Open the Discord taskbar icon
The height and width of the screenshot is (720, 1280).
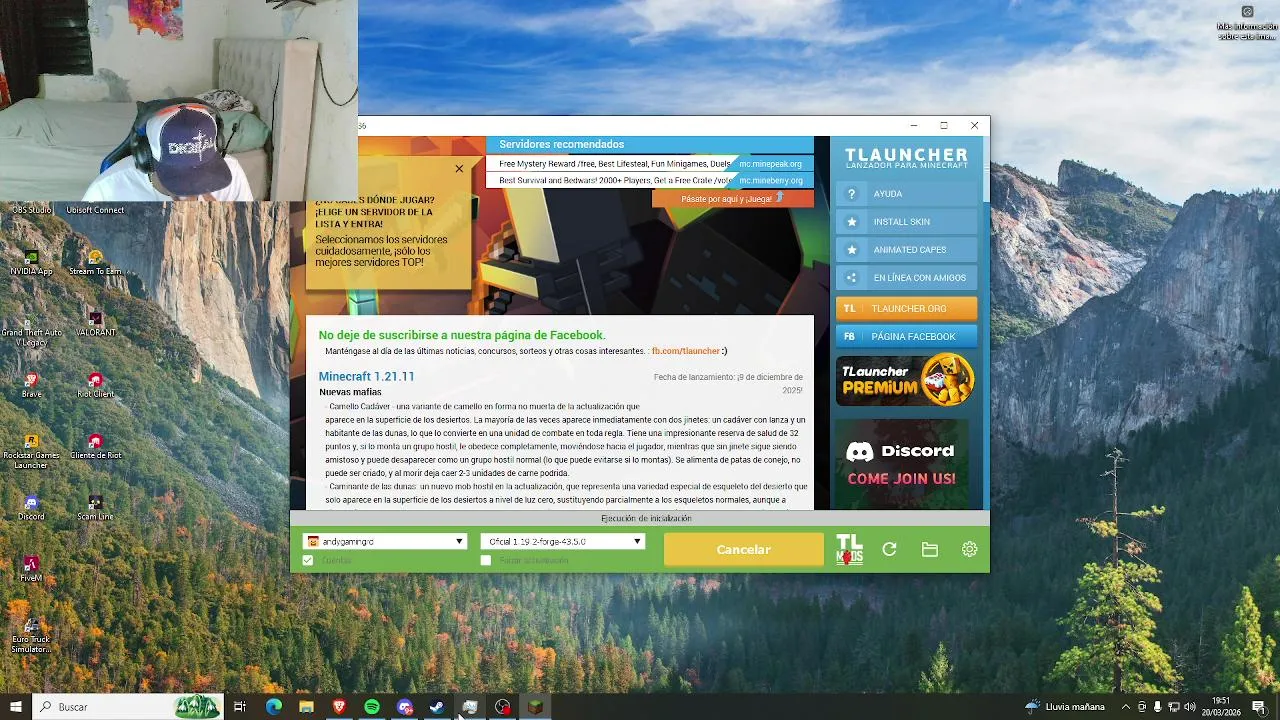pos(404,707)
